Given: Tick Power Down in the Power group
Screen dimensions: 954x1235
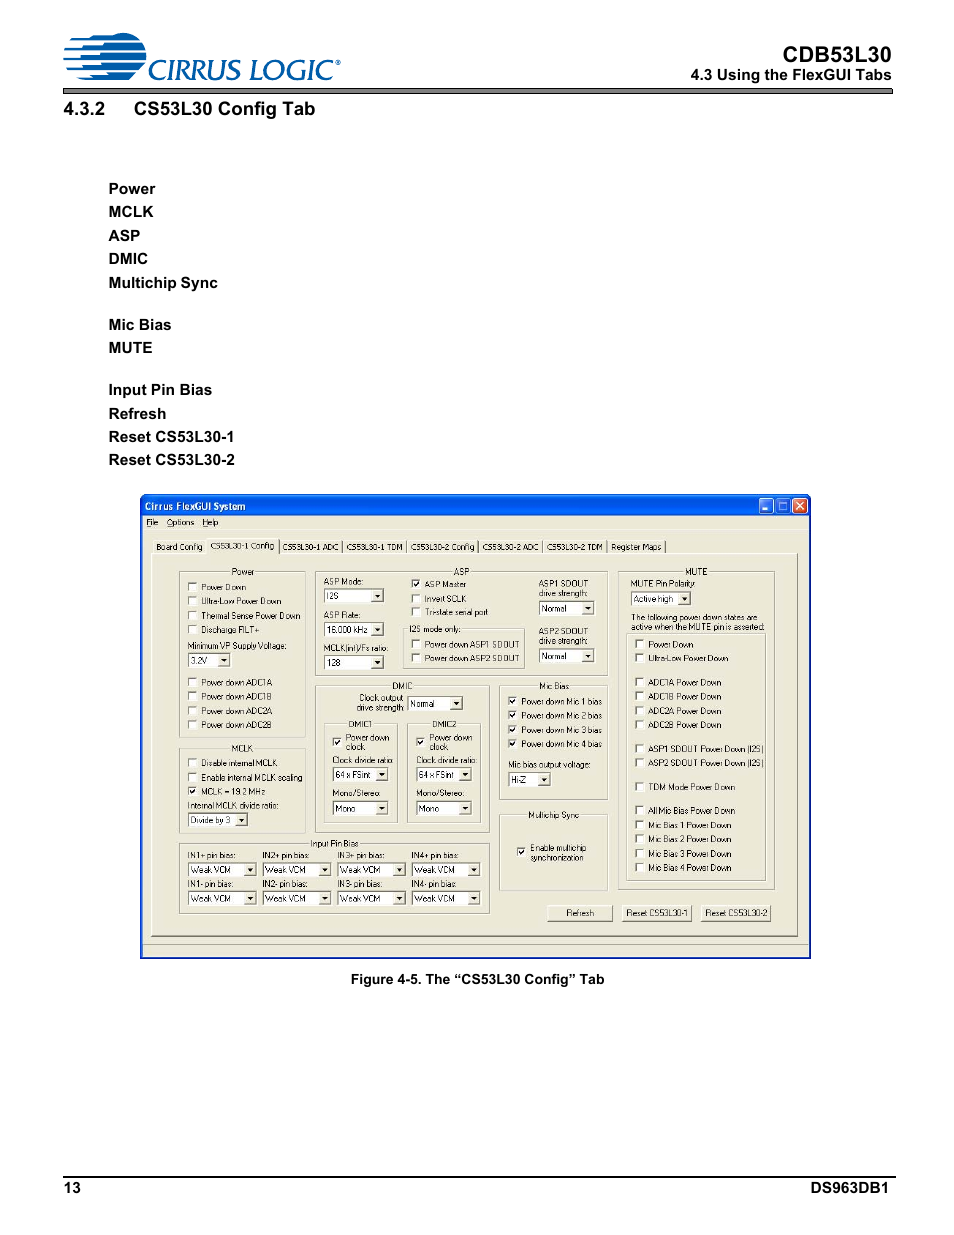Looking at the screenshot, I should pos(193,587).
